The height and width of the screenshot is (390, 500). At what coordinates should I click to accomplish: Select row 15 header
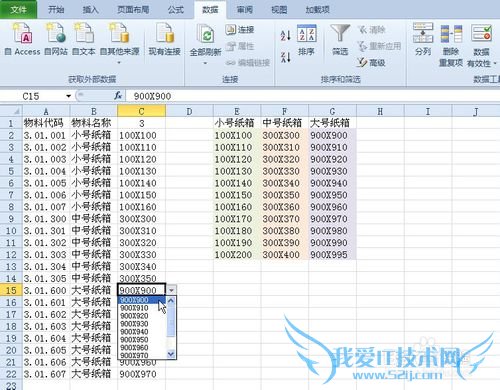point(11,290)
